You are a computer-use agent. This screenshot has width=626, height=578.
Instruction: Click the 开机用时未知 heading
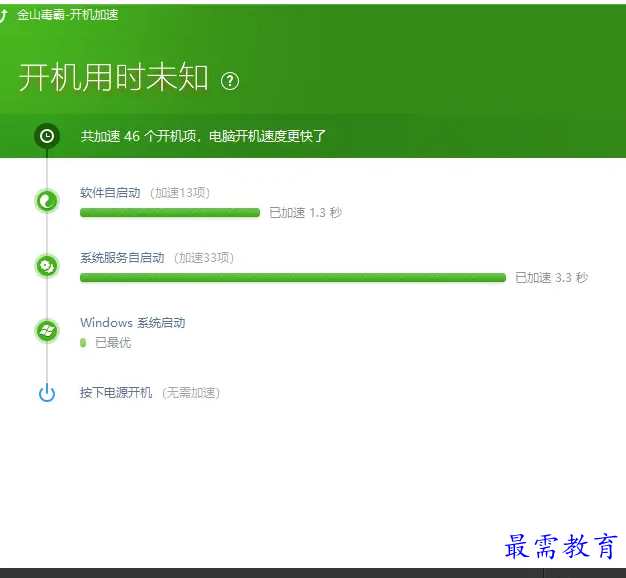tap(113, 77)
